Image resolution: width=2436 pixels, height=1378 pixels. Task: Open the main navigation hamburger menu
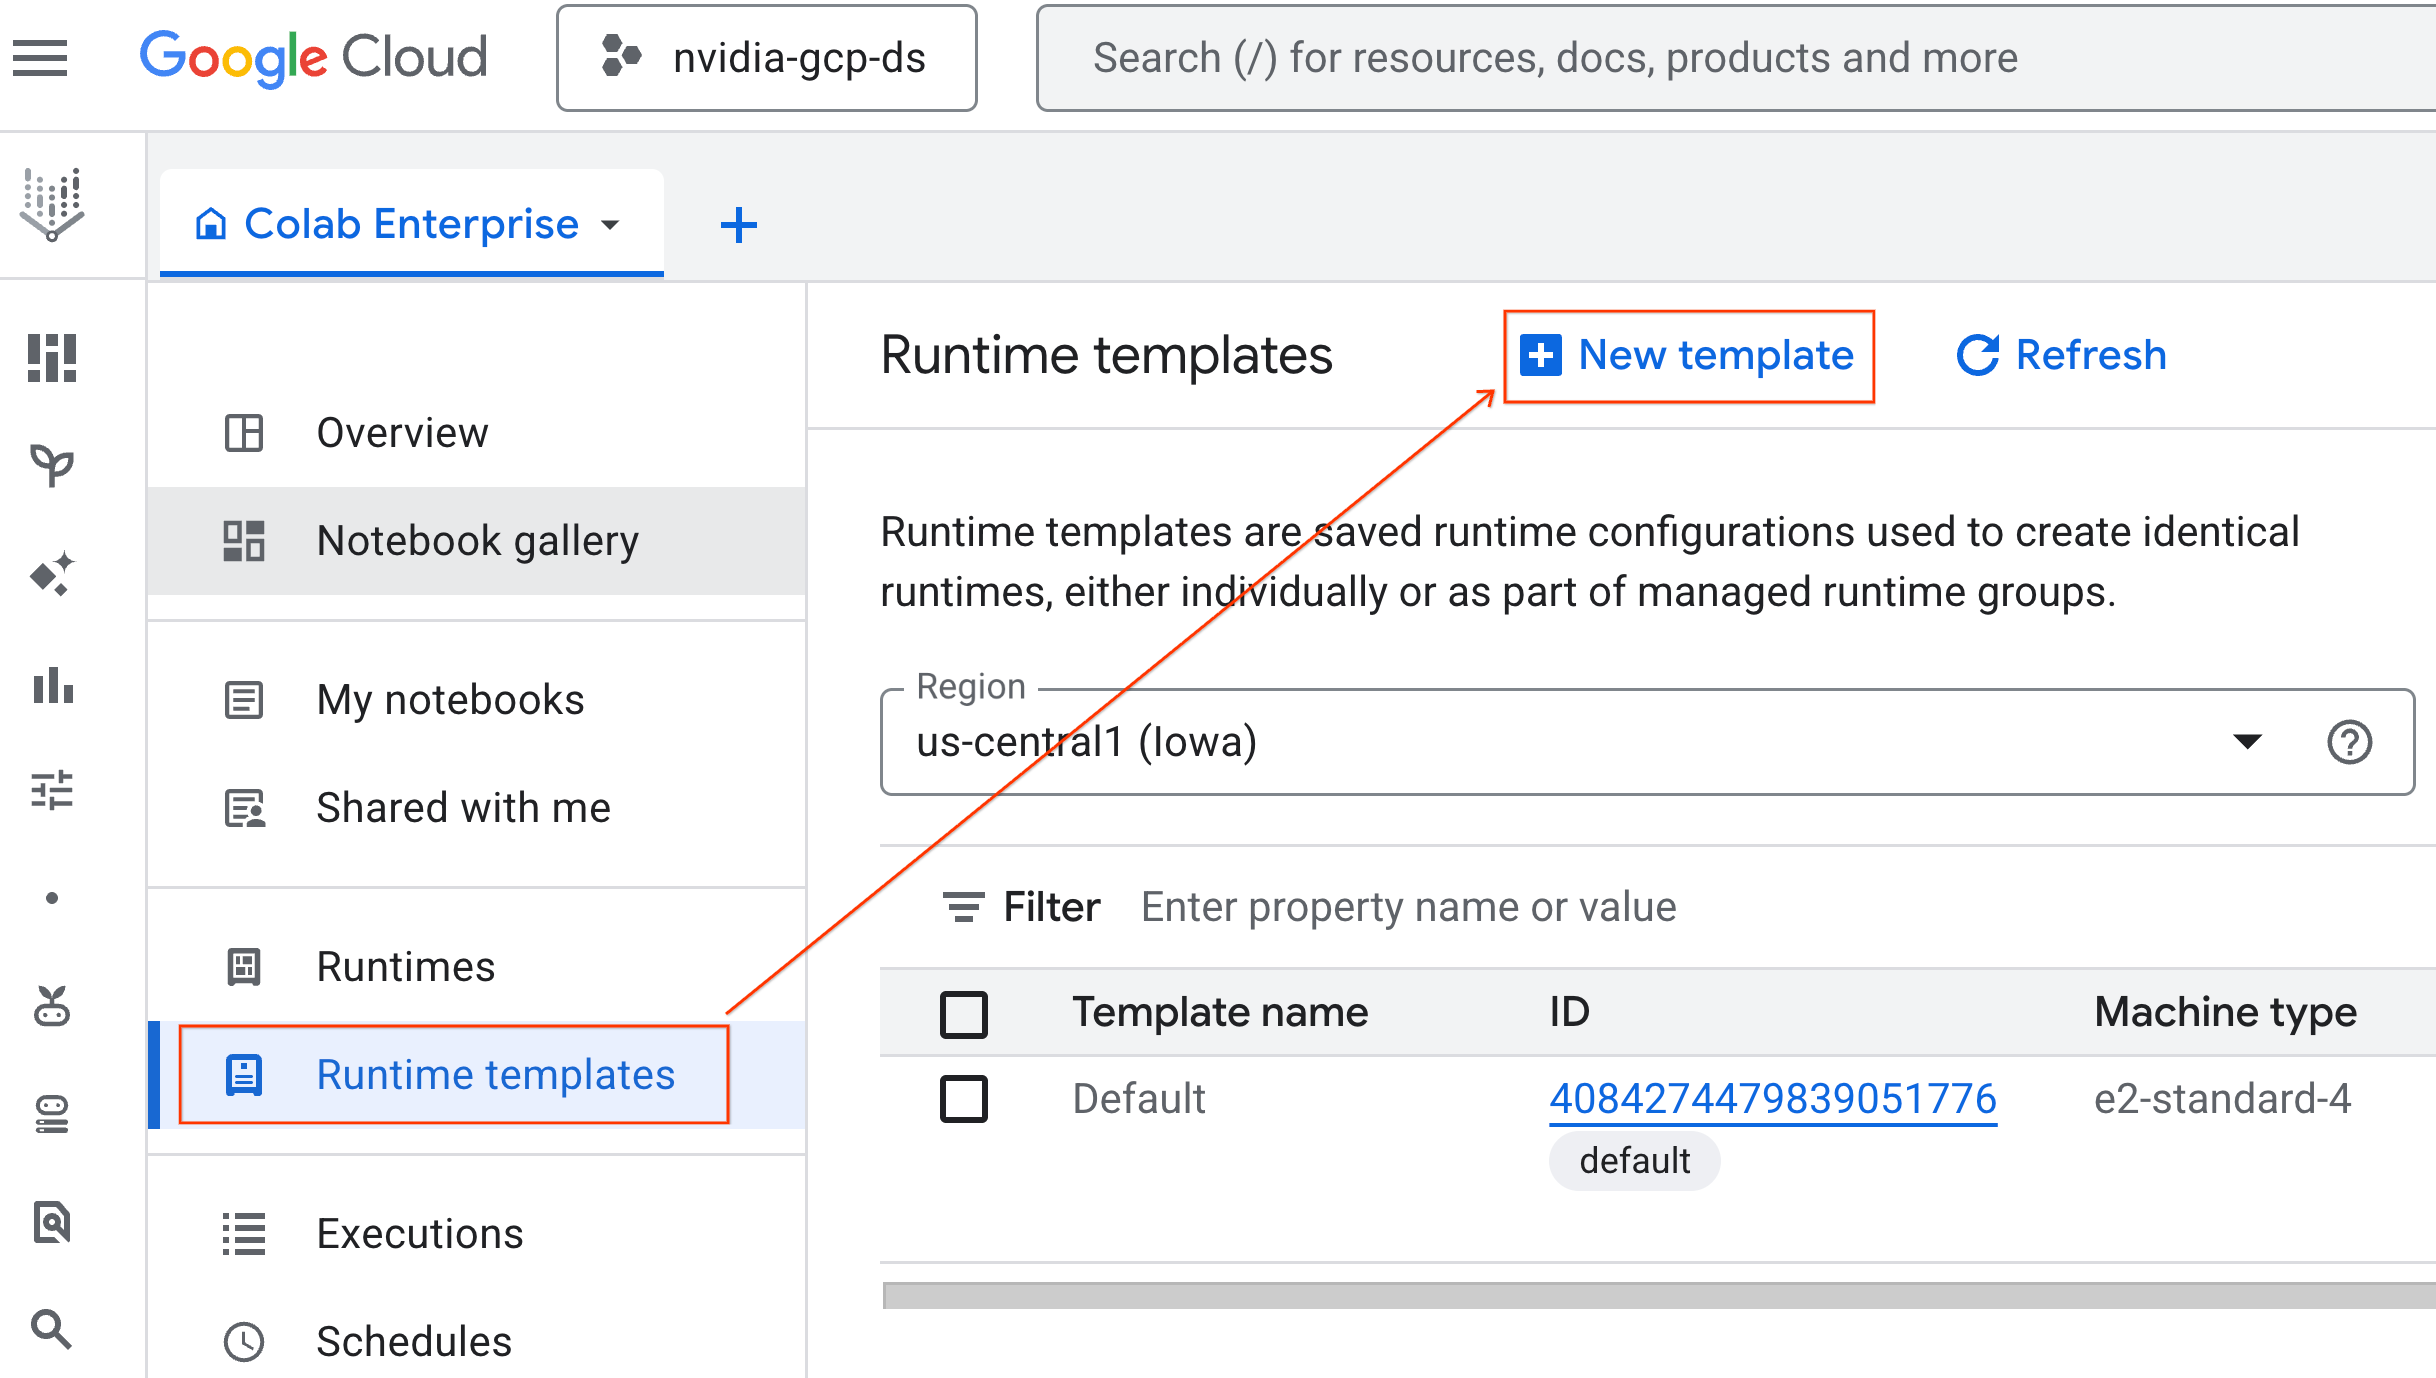click(x=40, y=57)
